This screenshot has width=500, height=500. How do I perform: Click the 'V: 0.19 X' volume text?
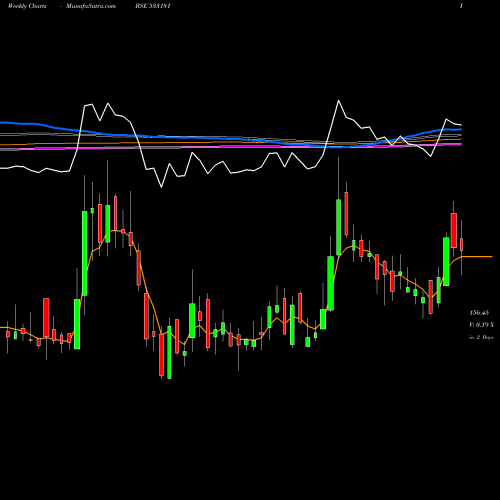tap(481, 325)
